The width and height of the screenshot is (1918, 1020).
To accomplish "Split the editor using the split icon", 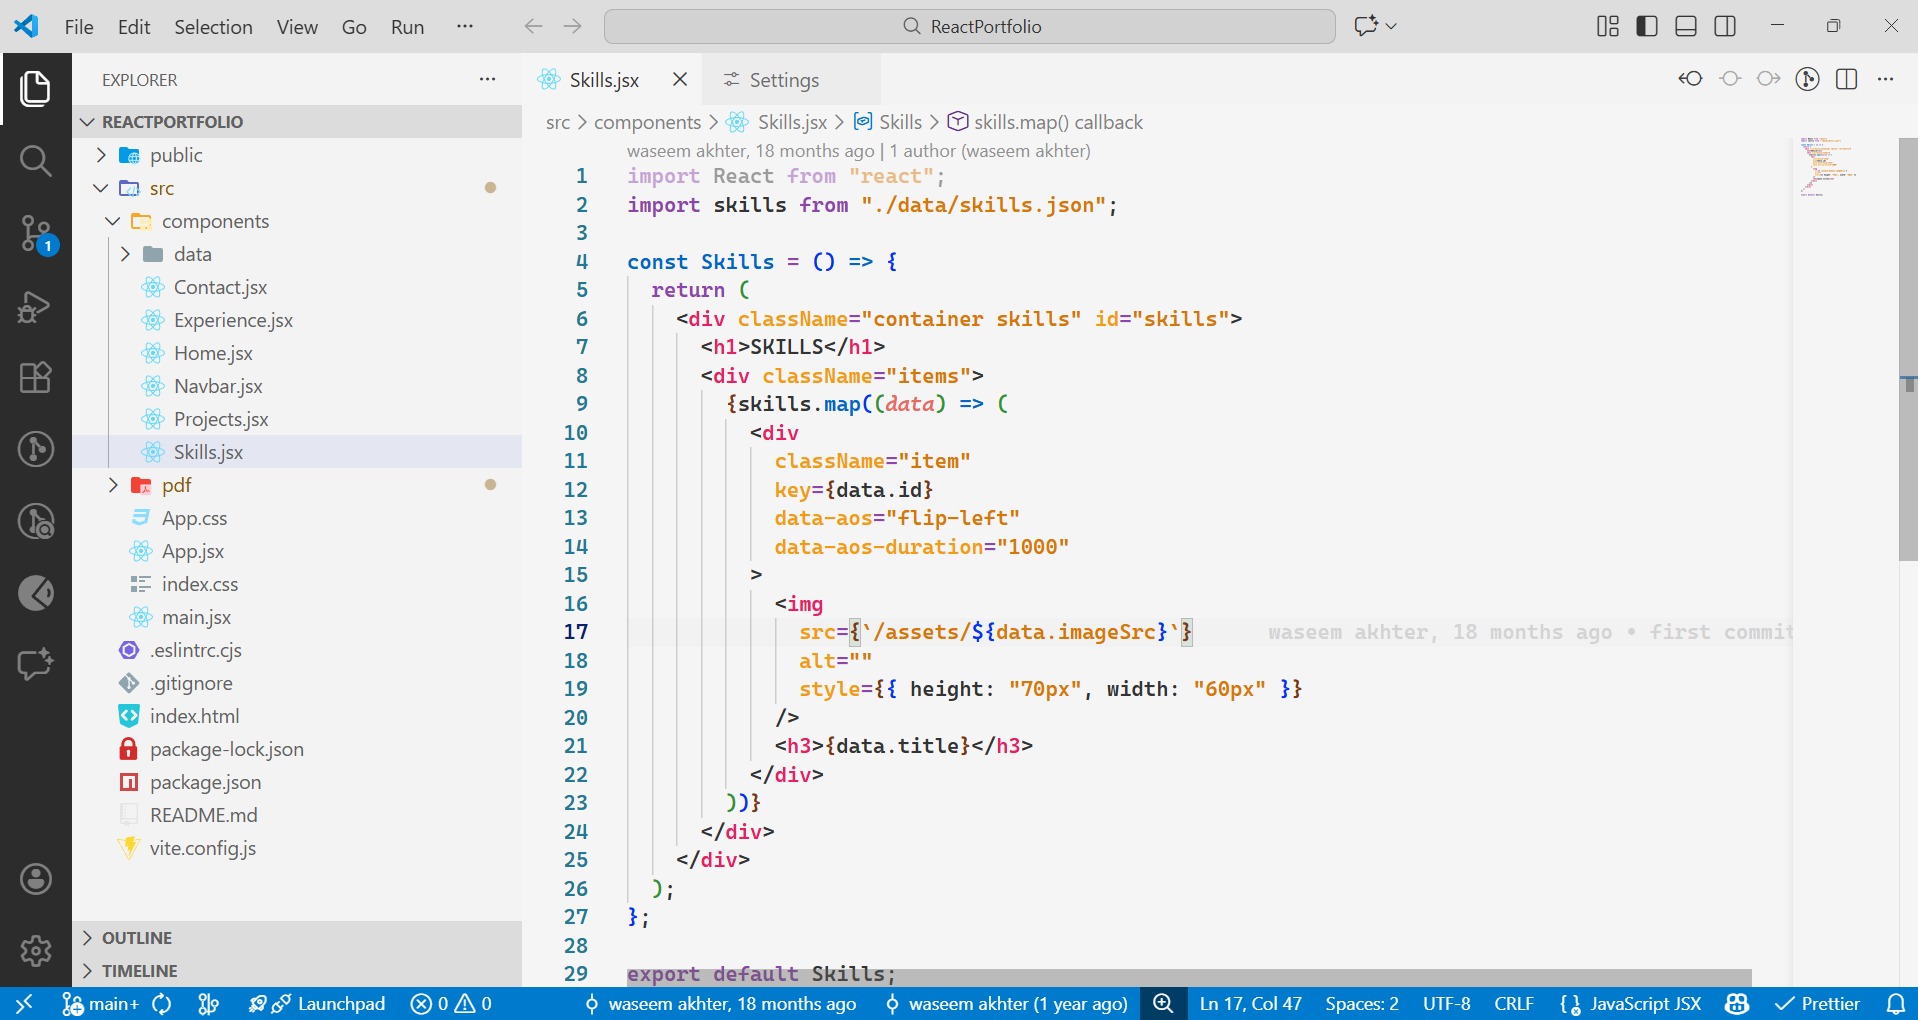I will tap(1846, 79).
